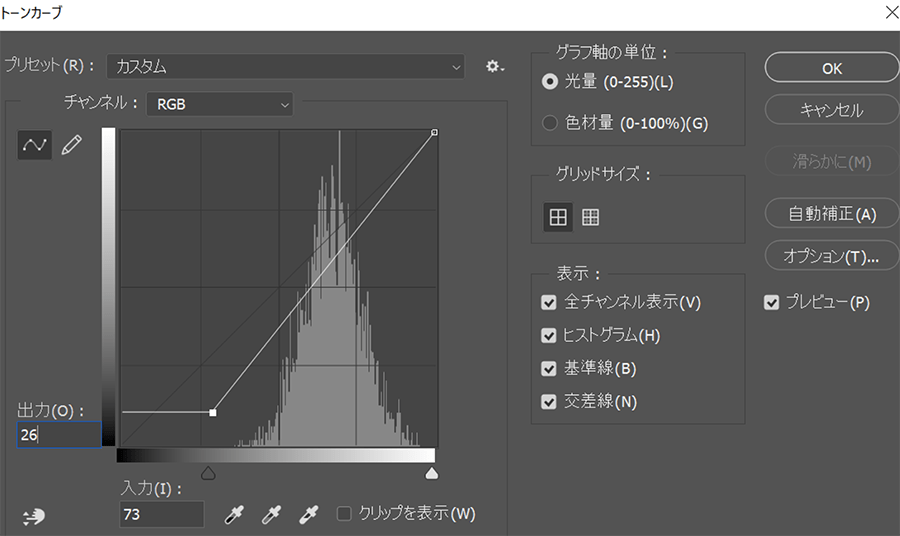Image resolution: width=900 pixels, height=536 pixels.
Task: Select the curve point editing tool
Action: (x=34, y=145)
